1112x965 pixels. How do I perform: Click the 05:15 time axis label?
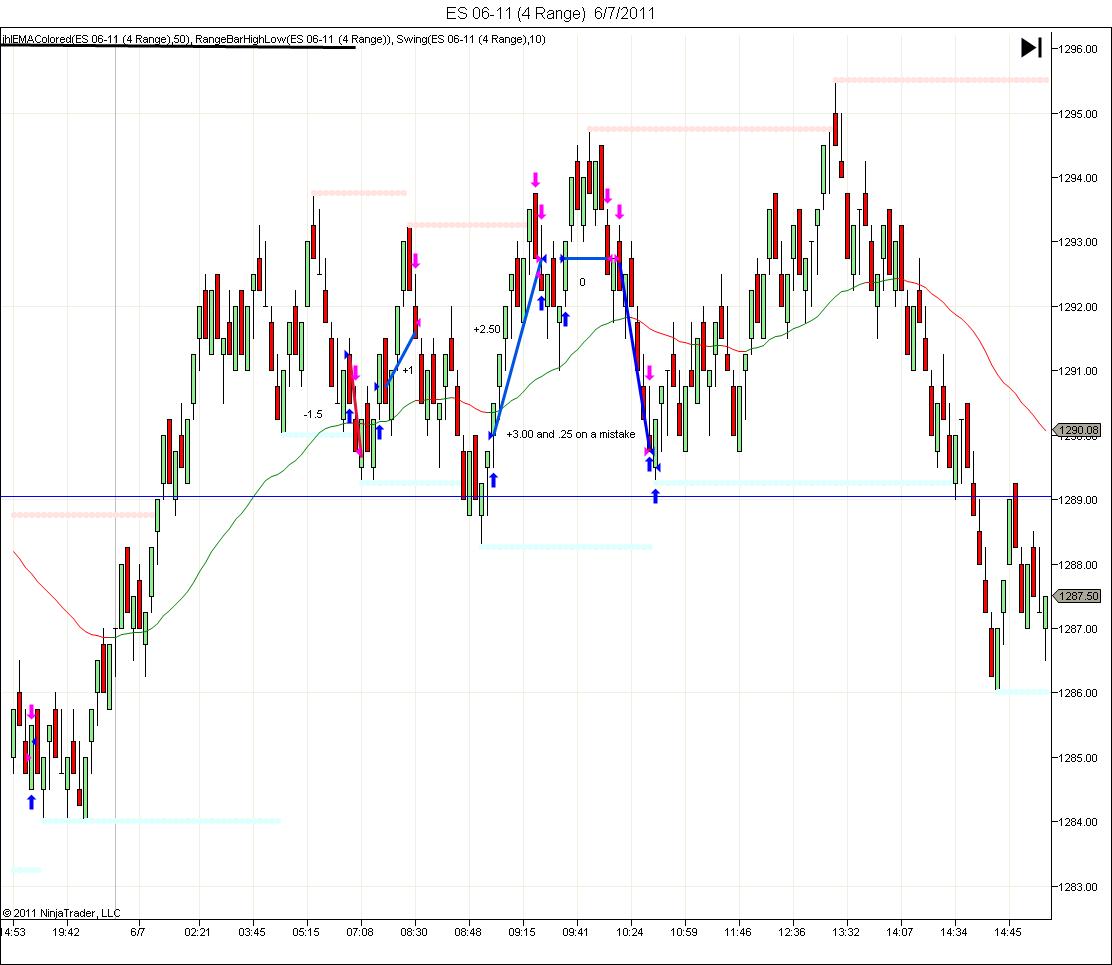coord(306,932)
